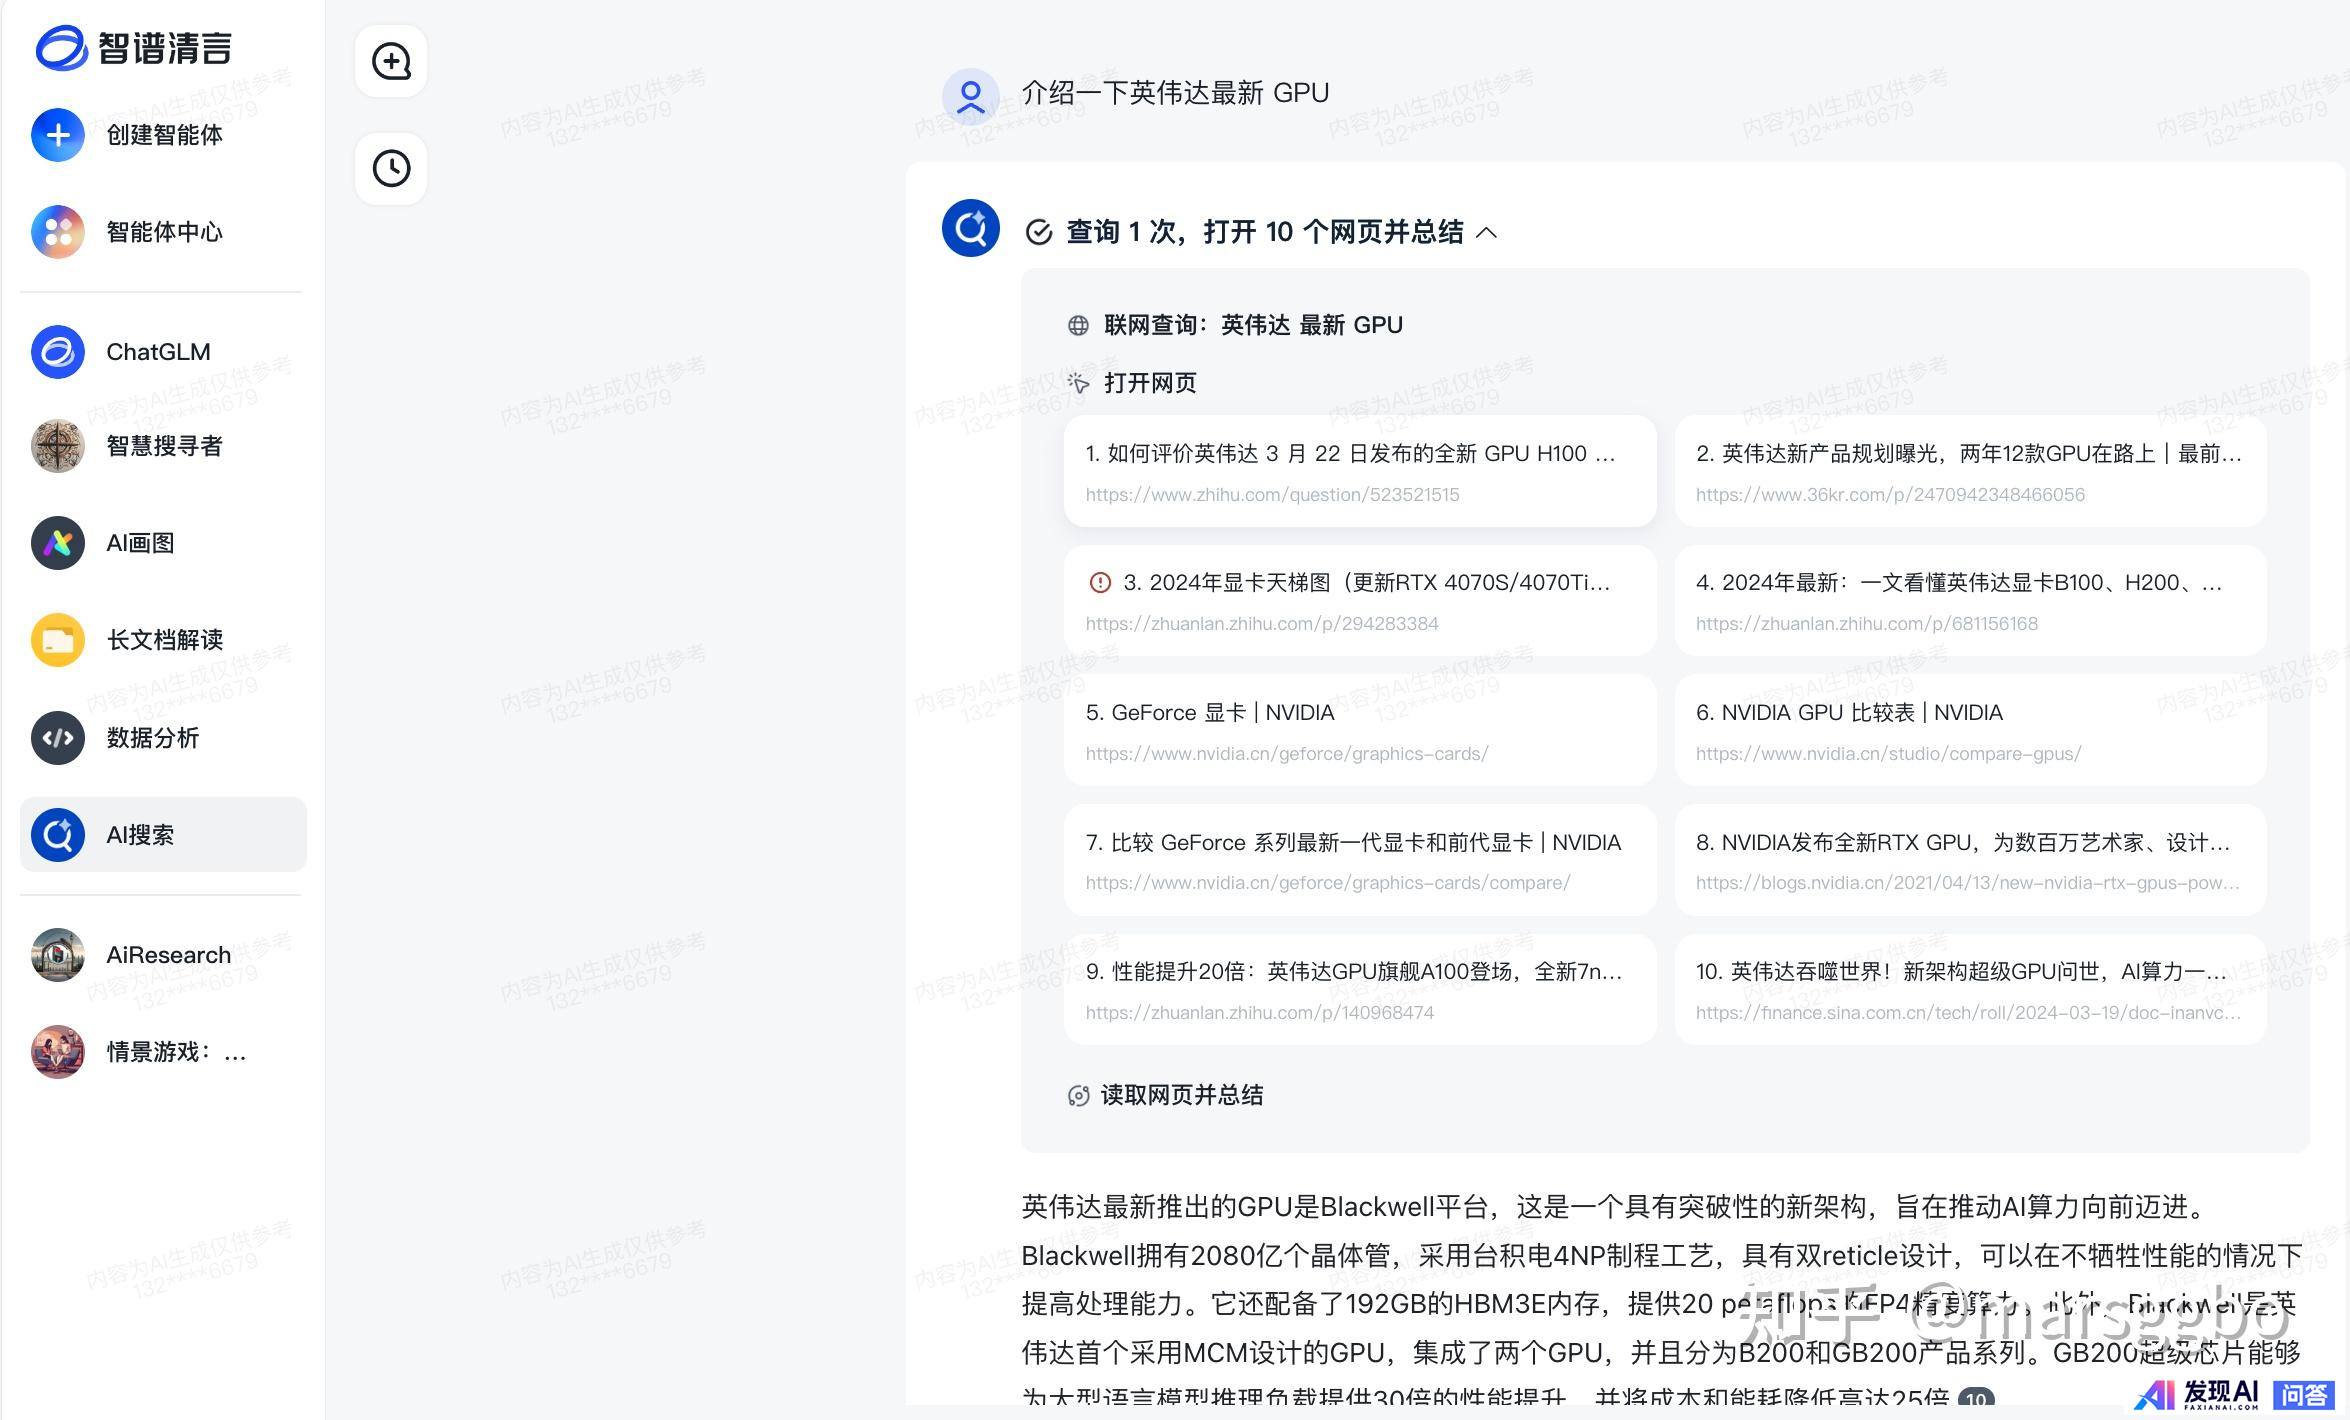
Task: Click the AI画图 icon
Action: (58, 543)
